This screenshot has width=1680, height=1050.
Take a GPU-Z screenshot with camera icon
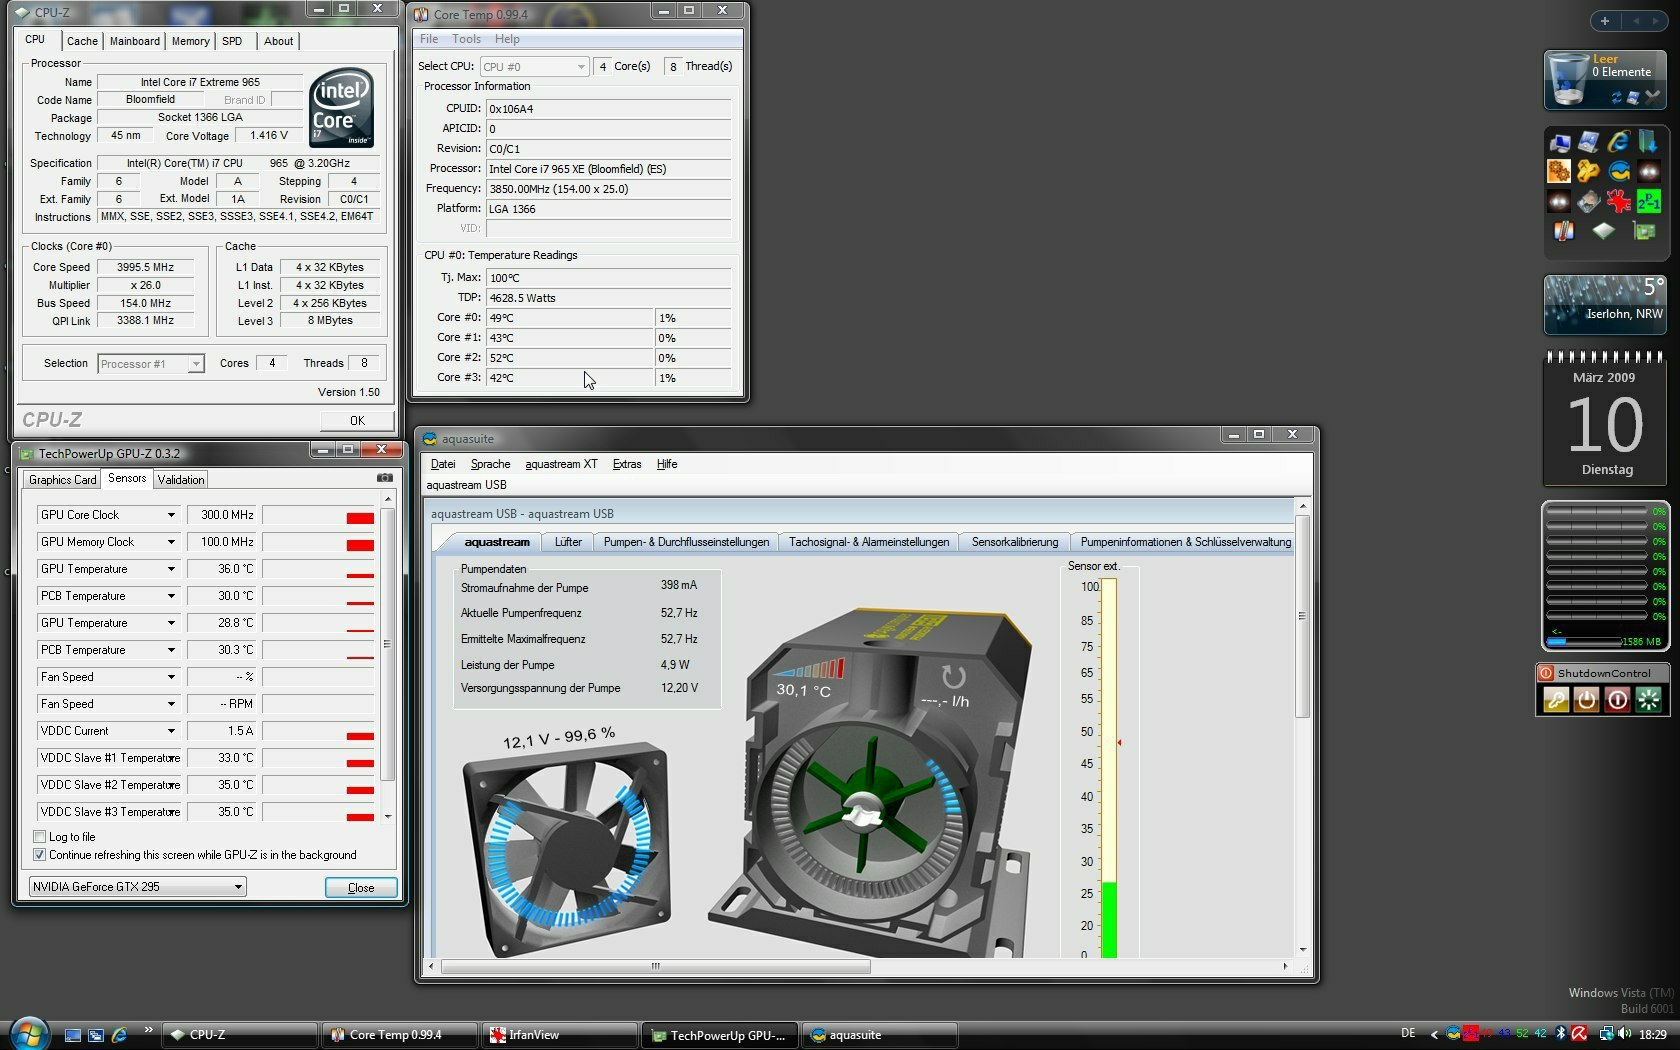385,478
